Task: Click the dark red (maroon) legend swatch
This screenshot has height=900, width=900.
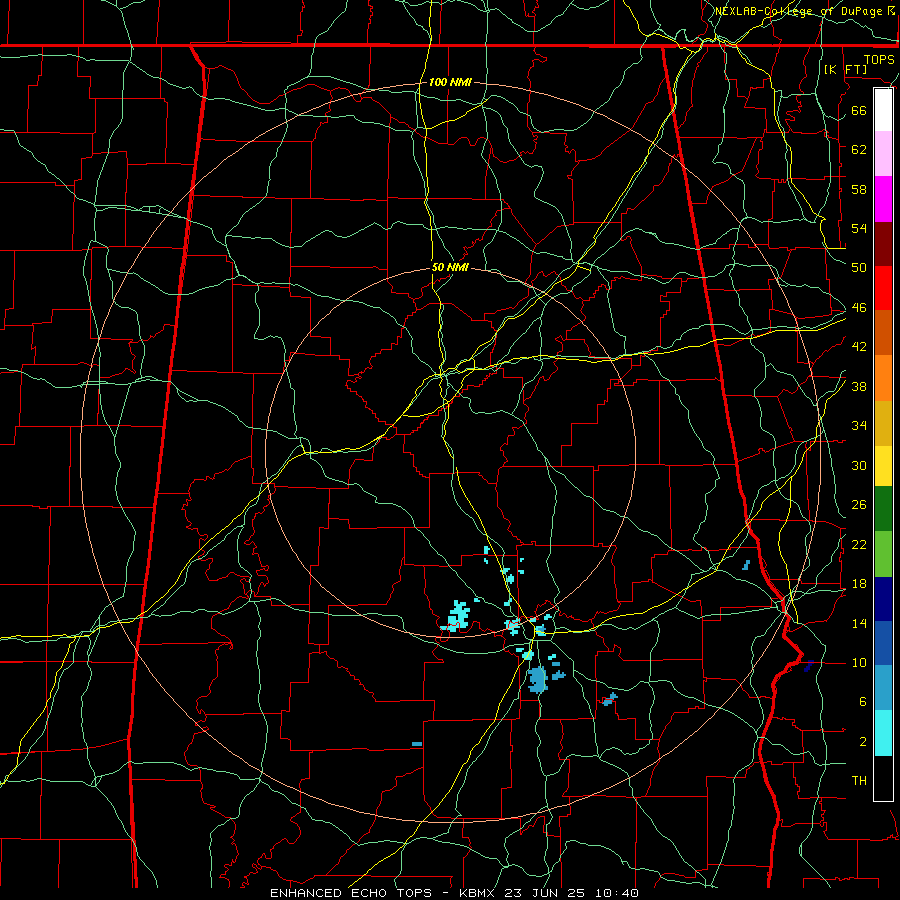Action: click(883, 244)
